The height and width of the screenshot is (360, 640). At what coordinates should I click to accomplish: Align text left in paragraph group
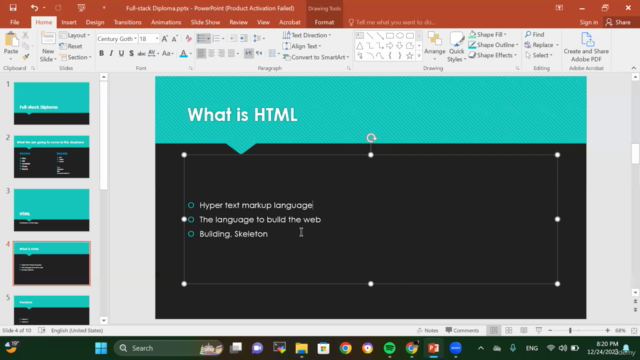click(x=201, y=53)
